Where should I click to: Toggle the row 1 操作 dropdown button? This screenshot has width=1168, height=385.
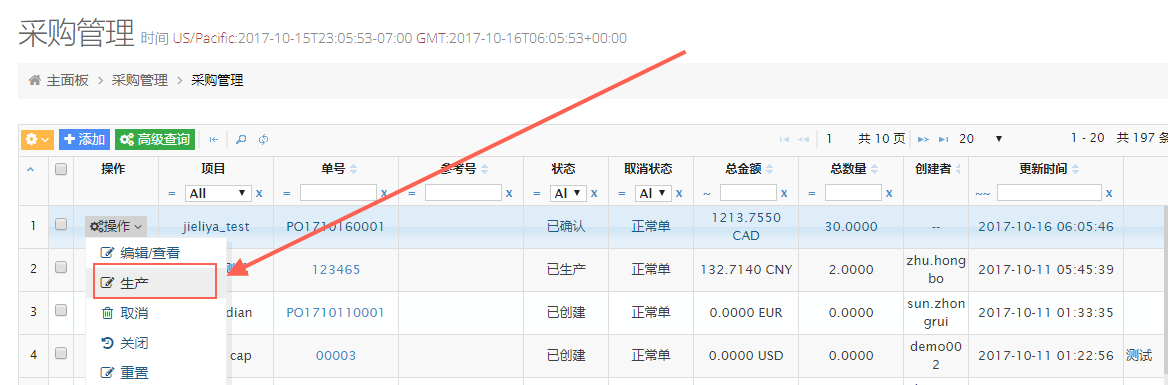[115, 226]
